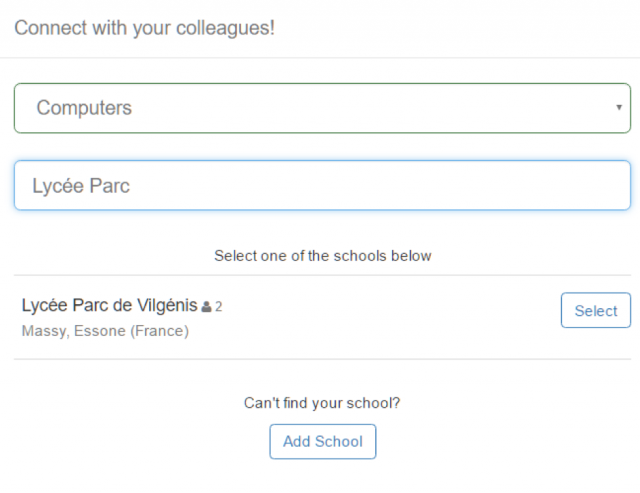Click the word Computers in the selector
Viewport: 640px width, 493px height.
click(x=84, y=108)
